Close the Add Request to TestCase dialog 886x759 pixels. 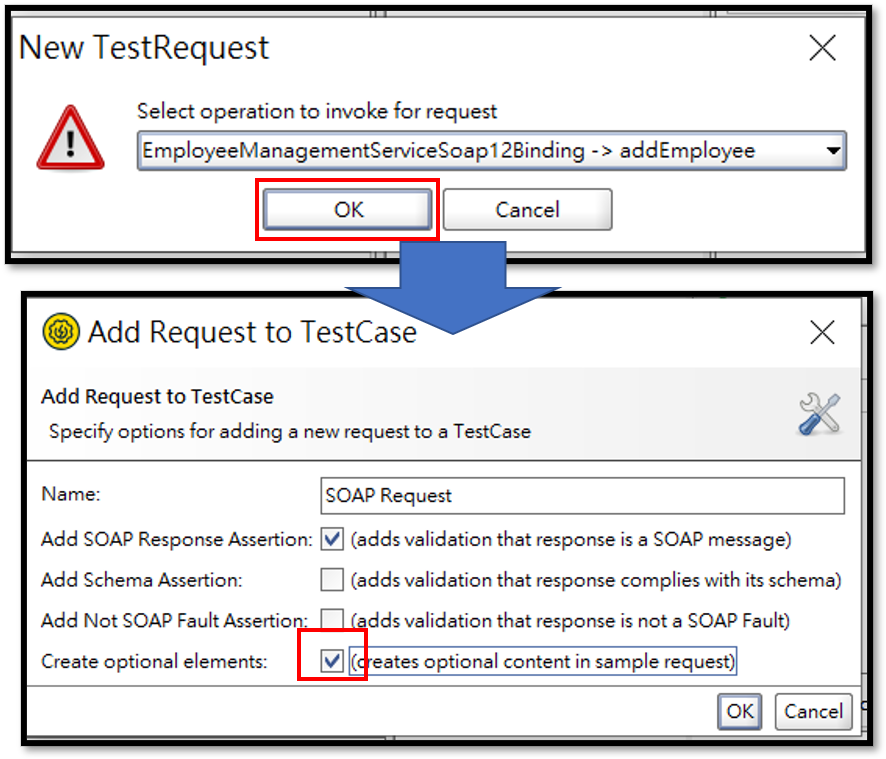coord(822,332)
